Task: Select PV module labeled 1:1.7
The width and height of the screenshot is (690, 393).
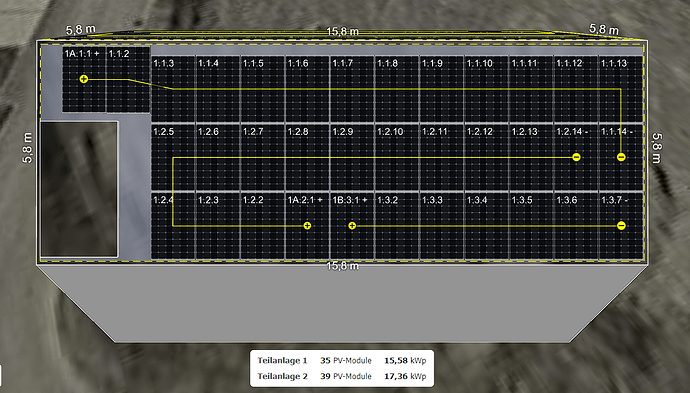Action: [x=352, y=89]
